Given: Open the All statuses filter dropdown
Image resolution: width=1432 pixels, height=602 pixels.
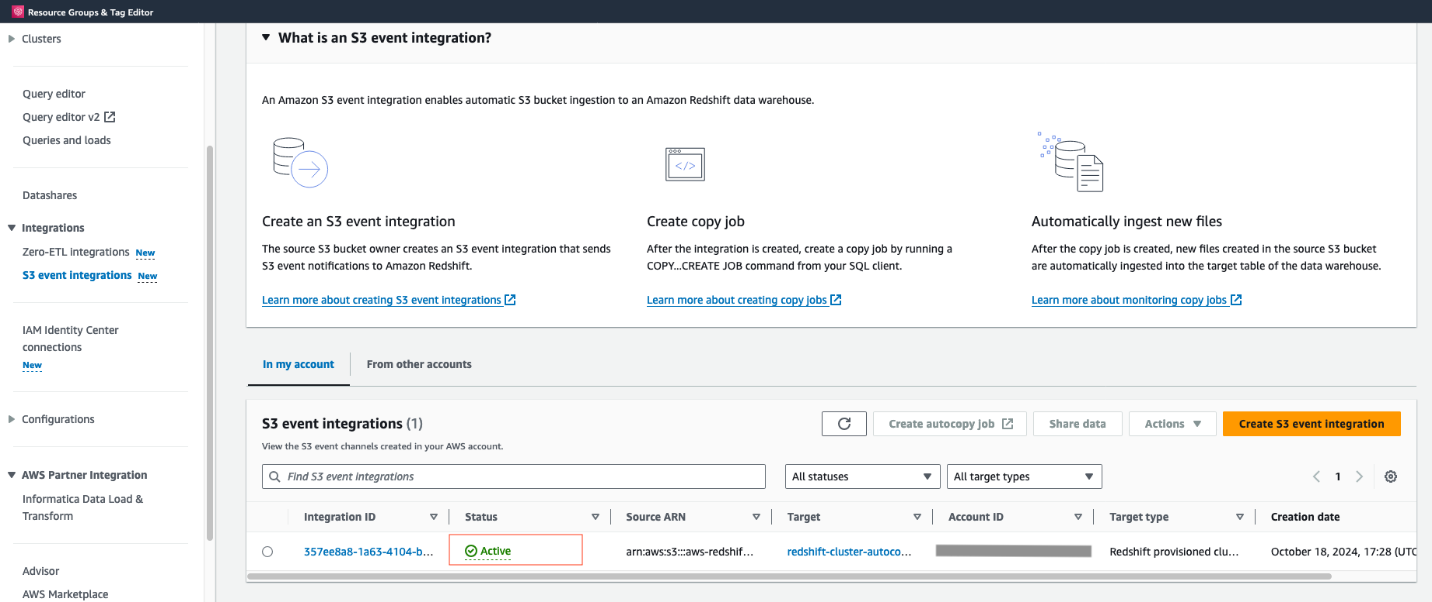Looking at the screenshot, I should pos(863,477).
